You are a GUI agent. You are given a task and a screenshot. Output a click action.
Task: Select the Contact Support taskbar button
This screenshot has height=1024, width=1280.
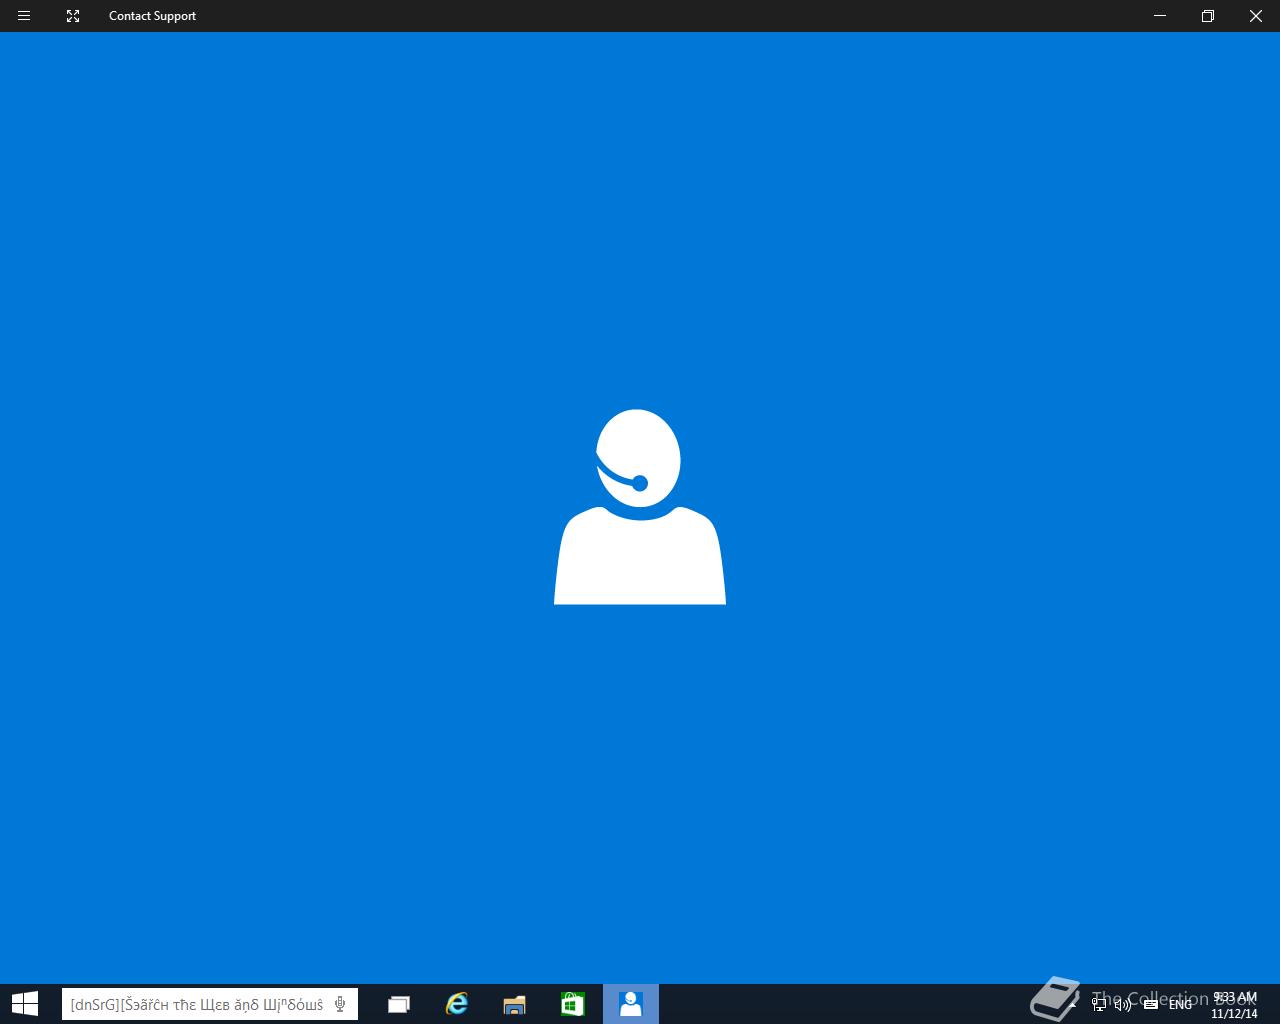[x=630, y=1004]
